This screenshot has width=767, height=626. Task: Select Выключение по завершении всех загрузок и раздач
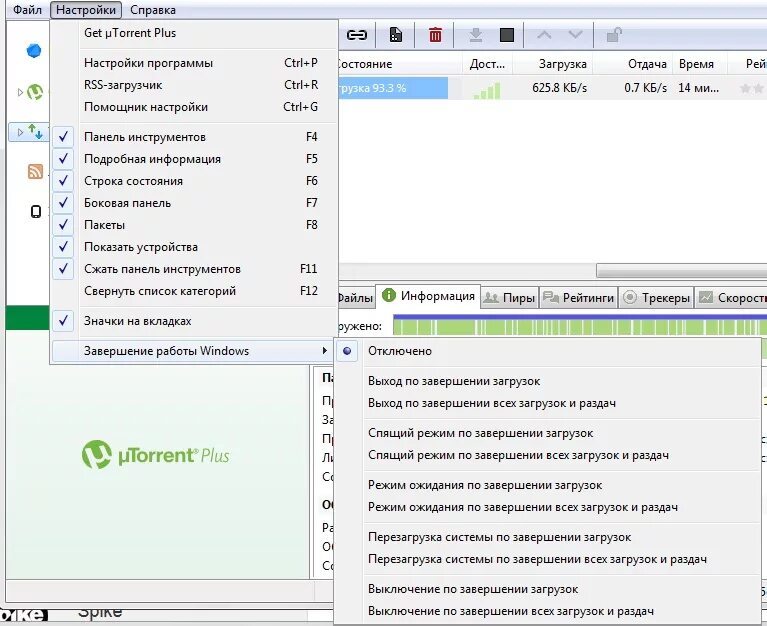pos(548,611)
